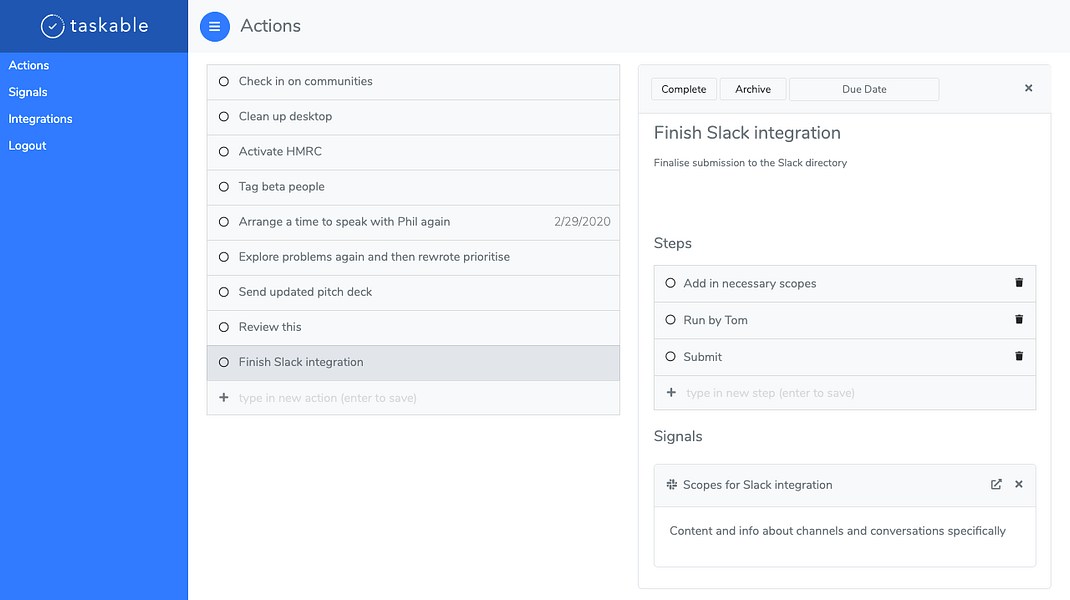Edit description 'Finalise submission to the Slack directory'
Screen dimensions: 1070x600
pos(750,162)
